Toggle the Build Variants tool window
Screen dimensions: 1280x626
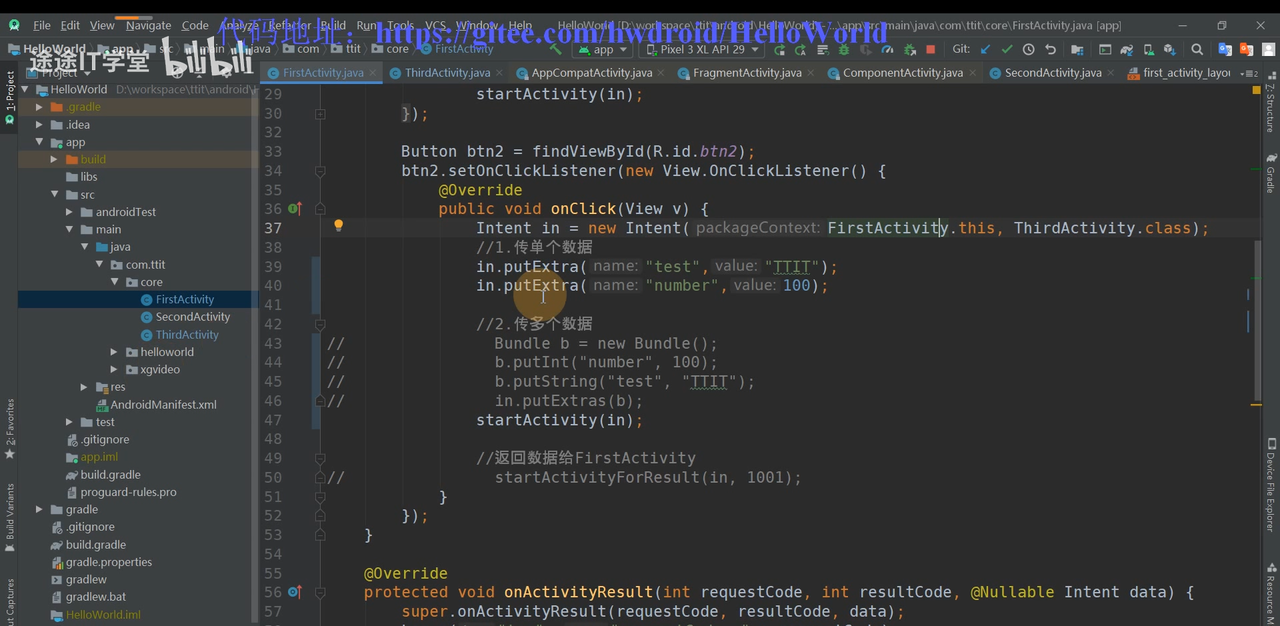(9, 516)
